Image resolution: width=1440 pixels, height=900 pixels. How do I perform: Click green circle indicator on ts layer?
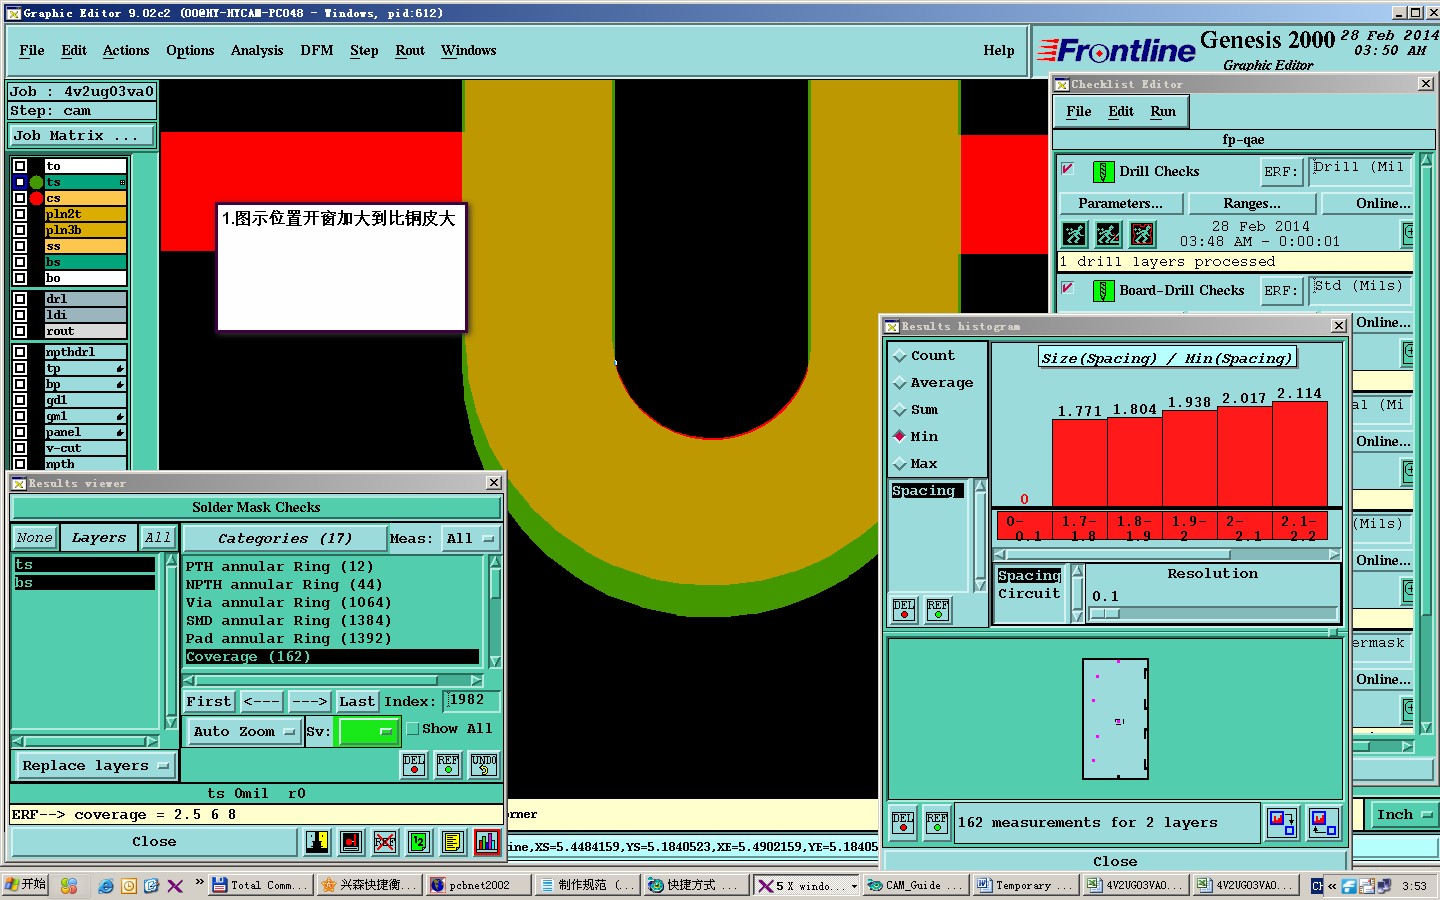click(x=37, y=182)
